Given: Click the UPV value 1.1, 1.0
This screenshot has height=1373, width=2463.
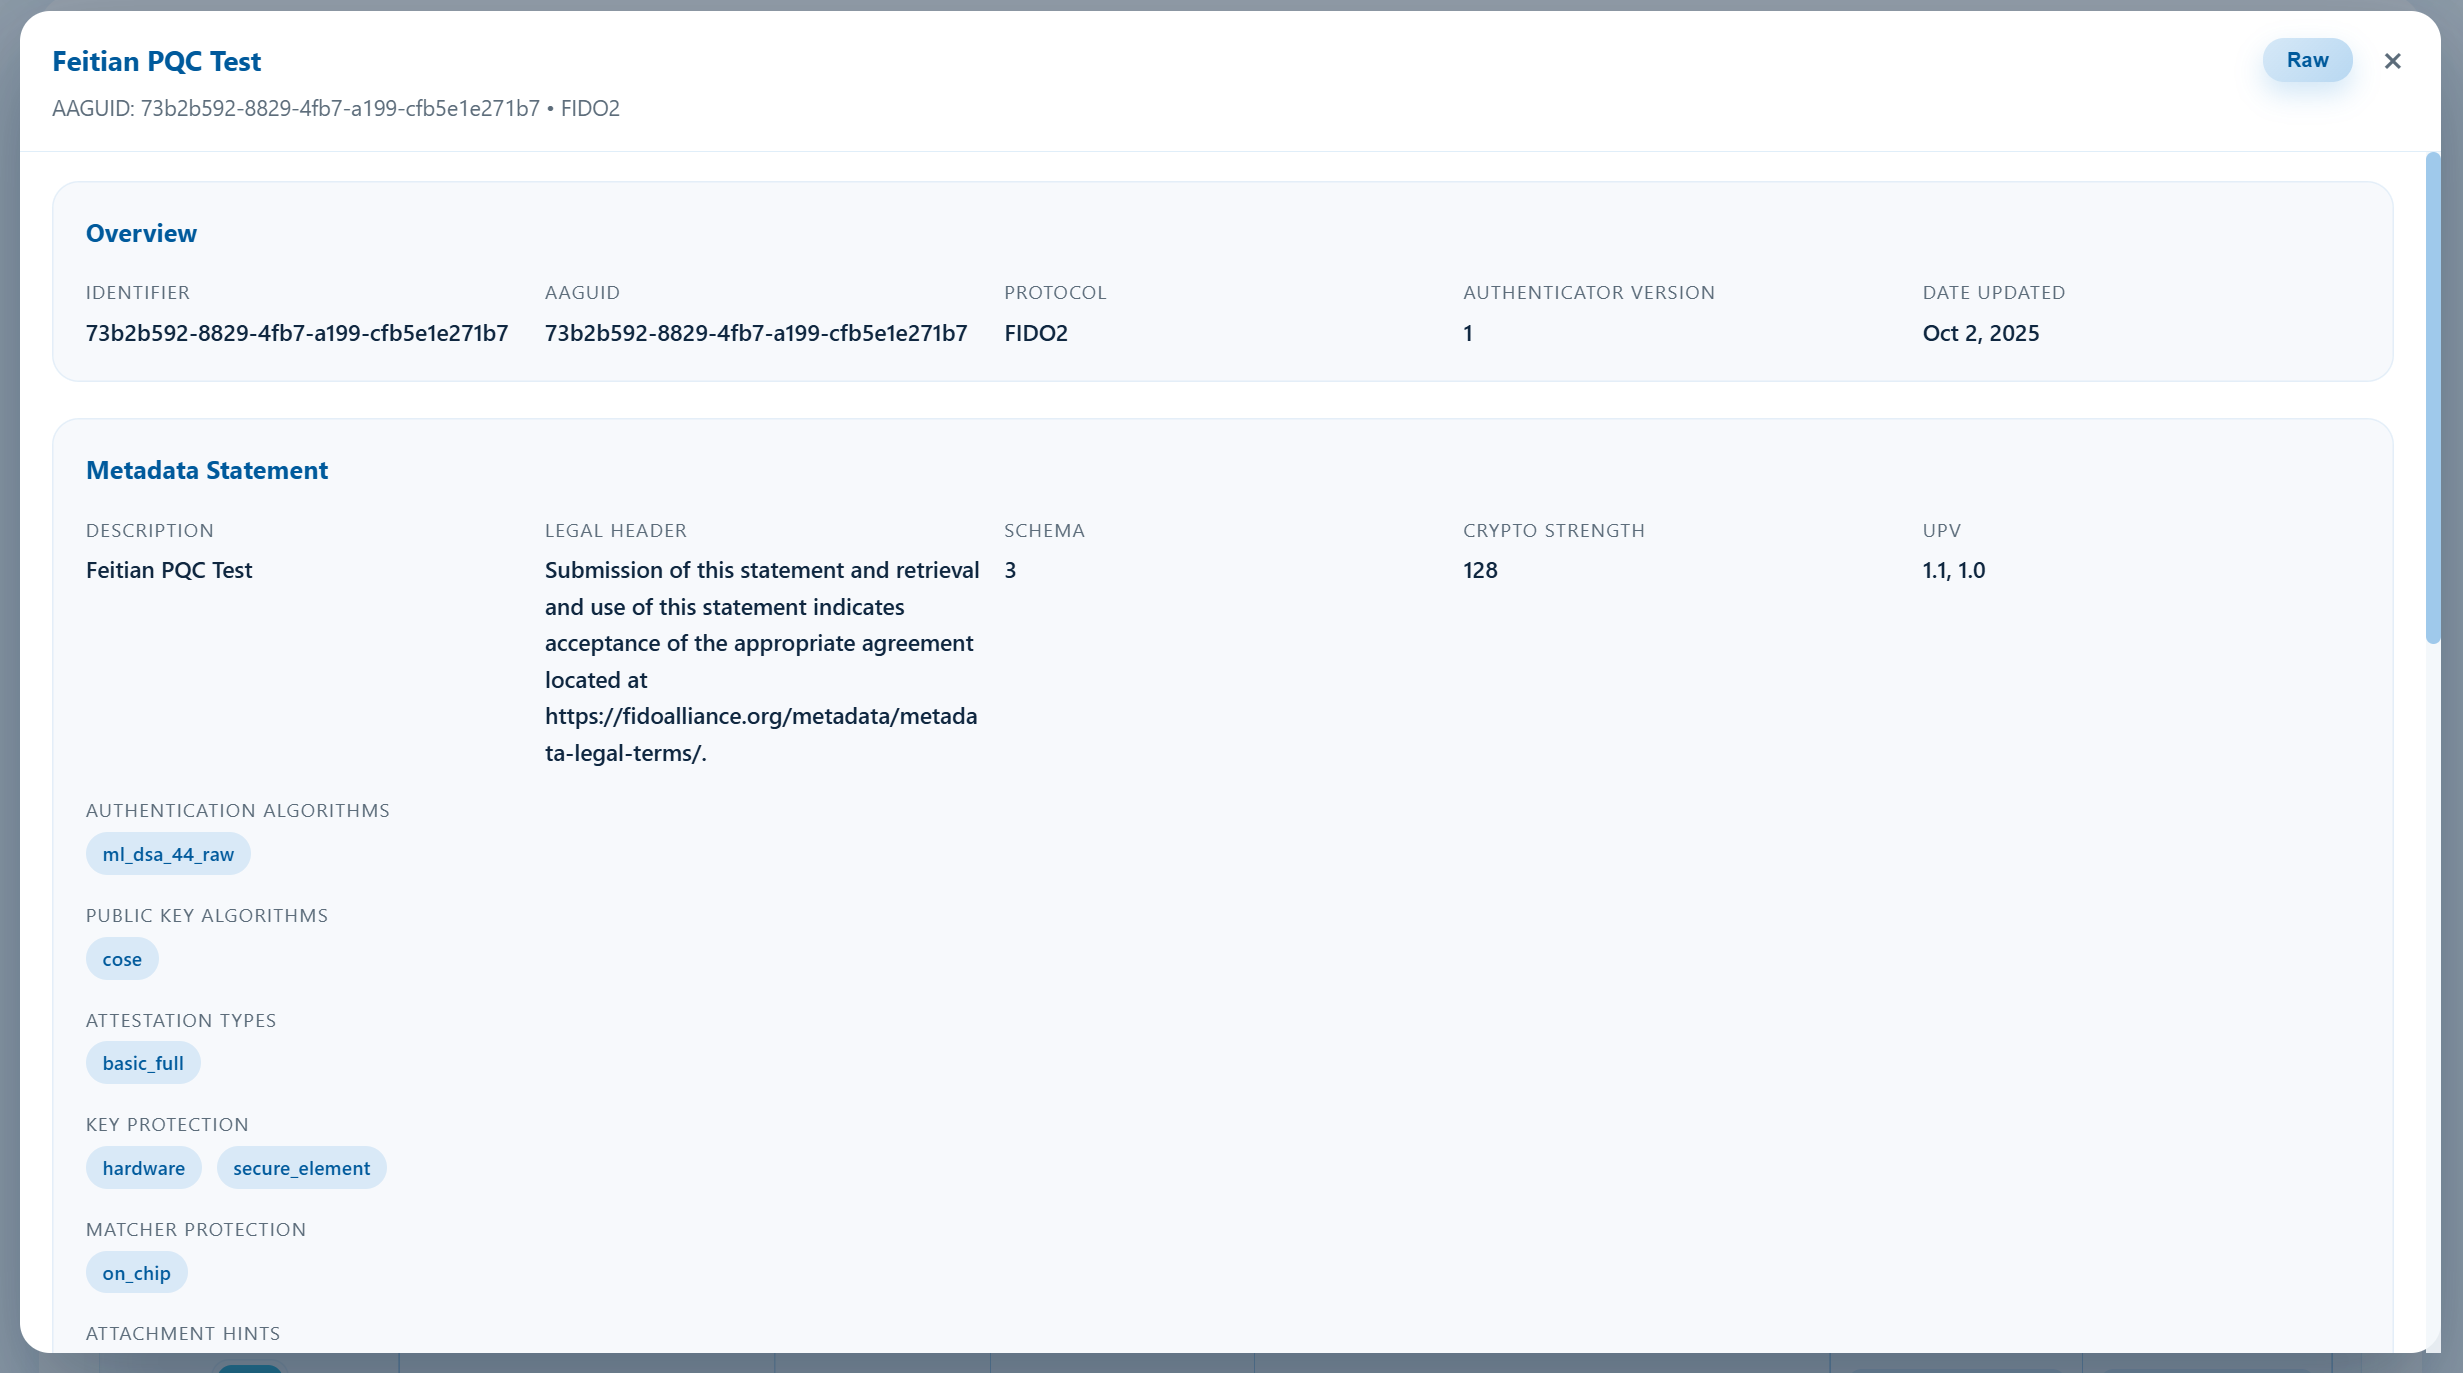Looking at the screenshot, I should click(1953, 570).
